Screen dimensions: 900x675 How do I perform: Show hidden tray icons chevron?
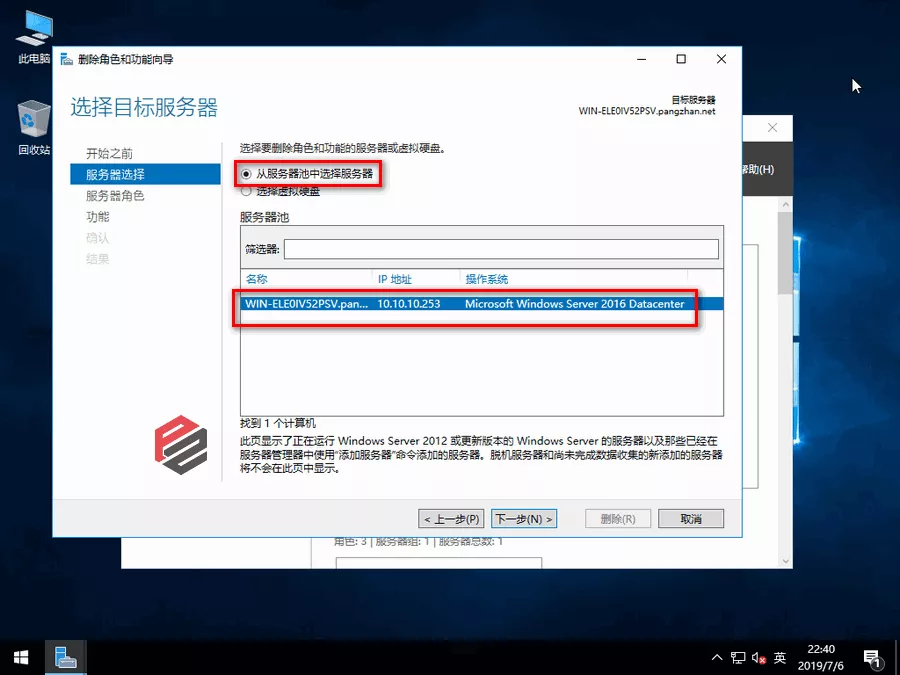[x=716, y=658]
